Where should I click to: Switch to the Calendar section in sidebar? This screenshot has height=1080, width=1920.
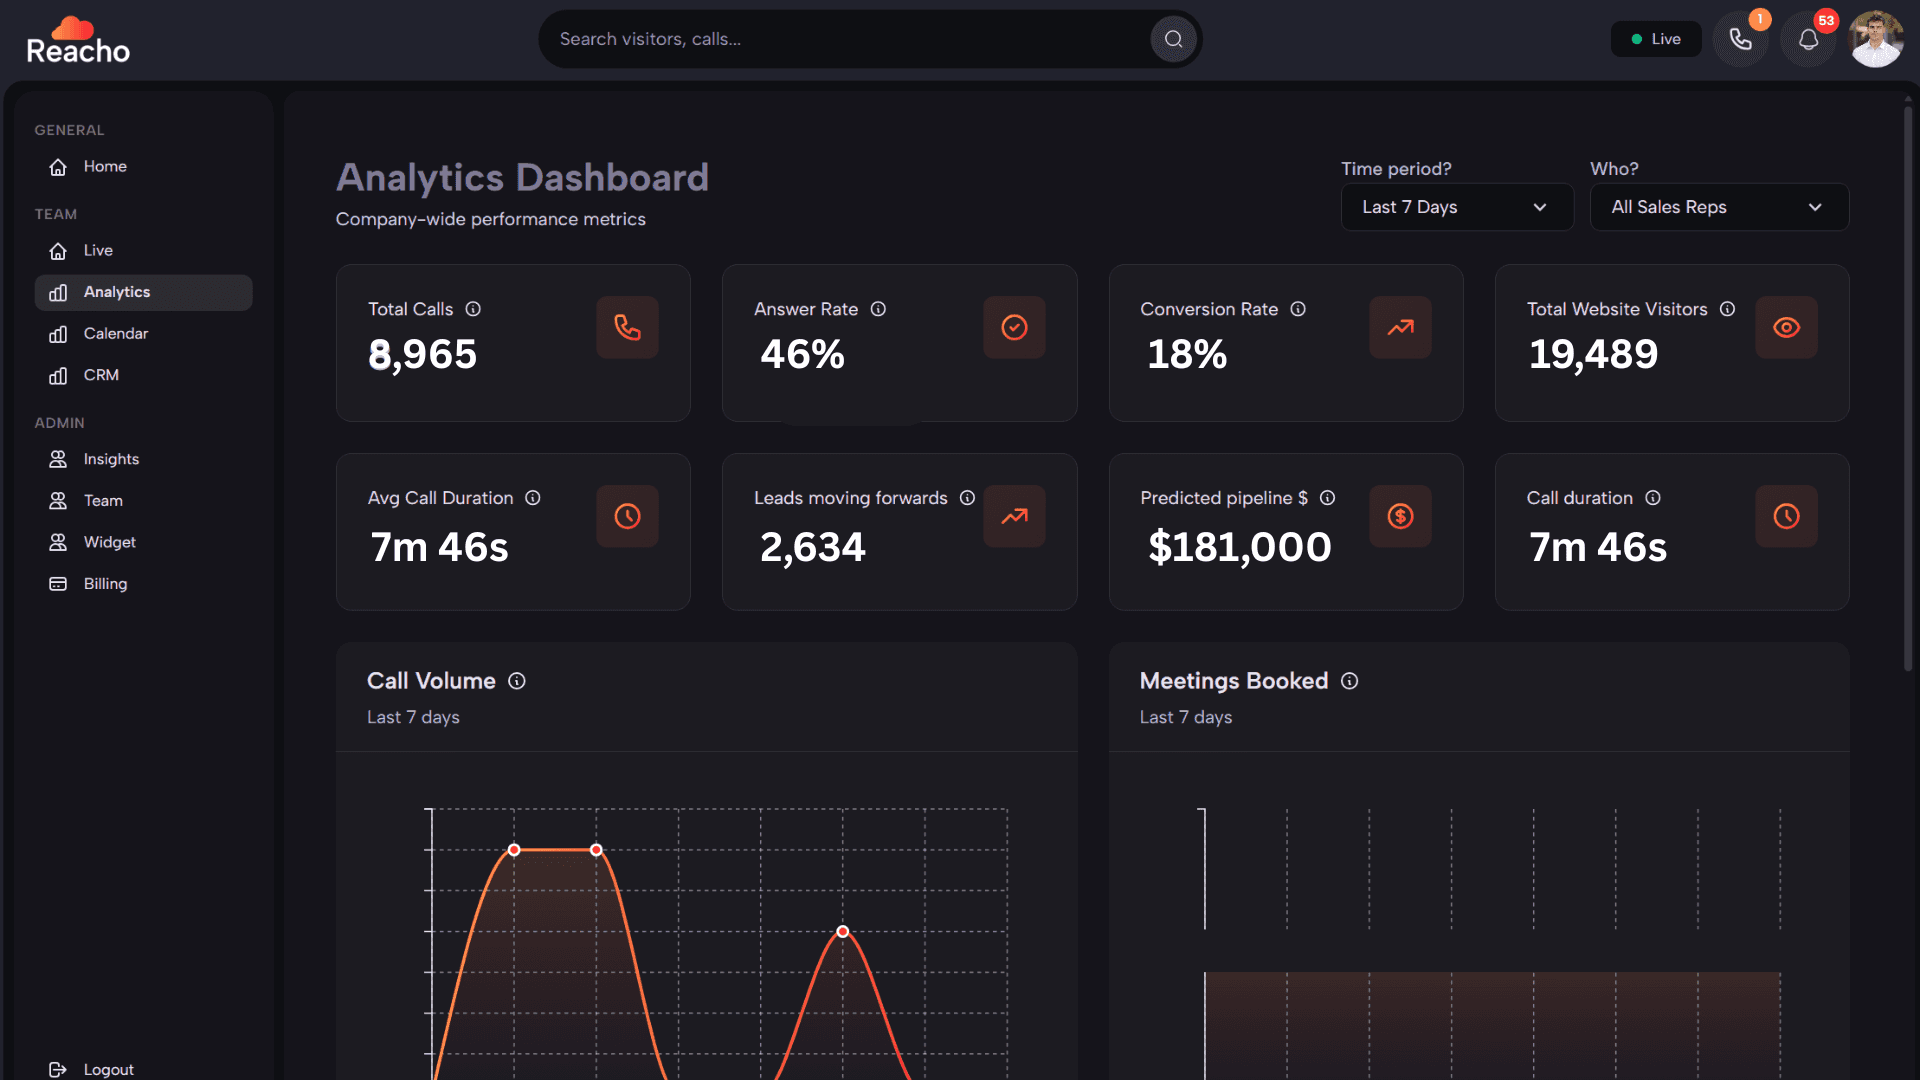[x=116, y=333]
